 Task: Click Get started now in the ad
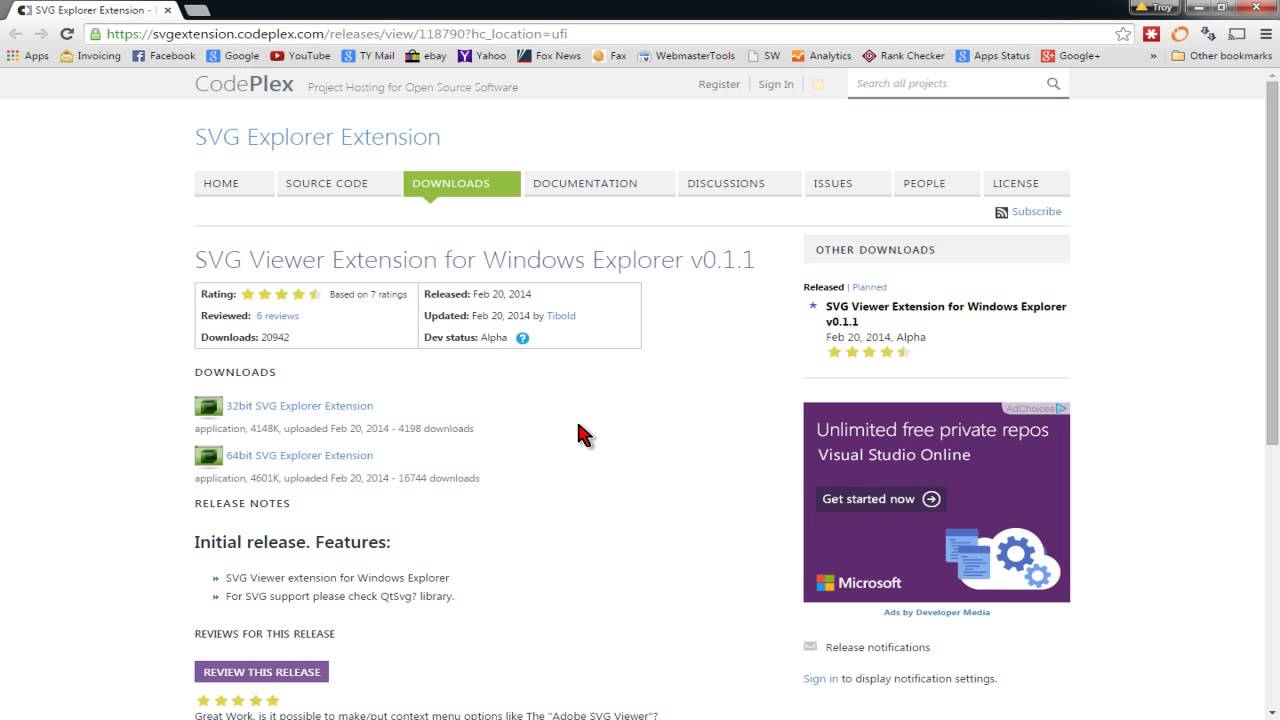(x=880, y=499)
